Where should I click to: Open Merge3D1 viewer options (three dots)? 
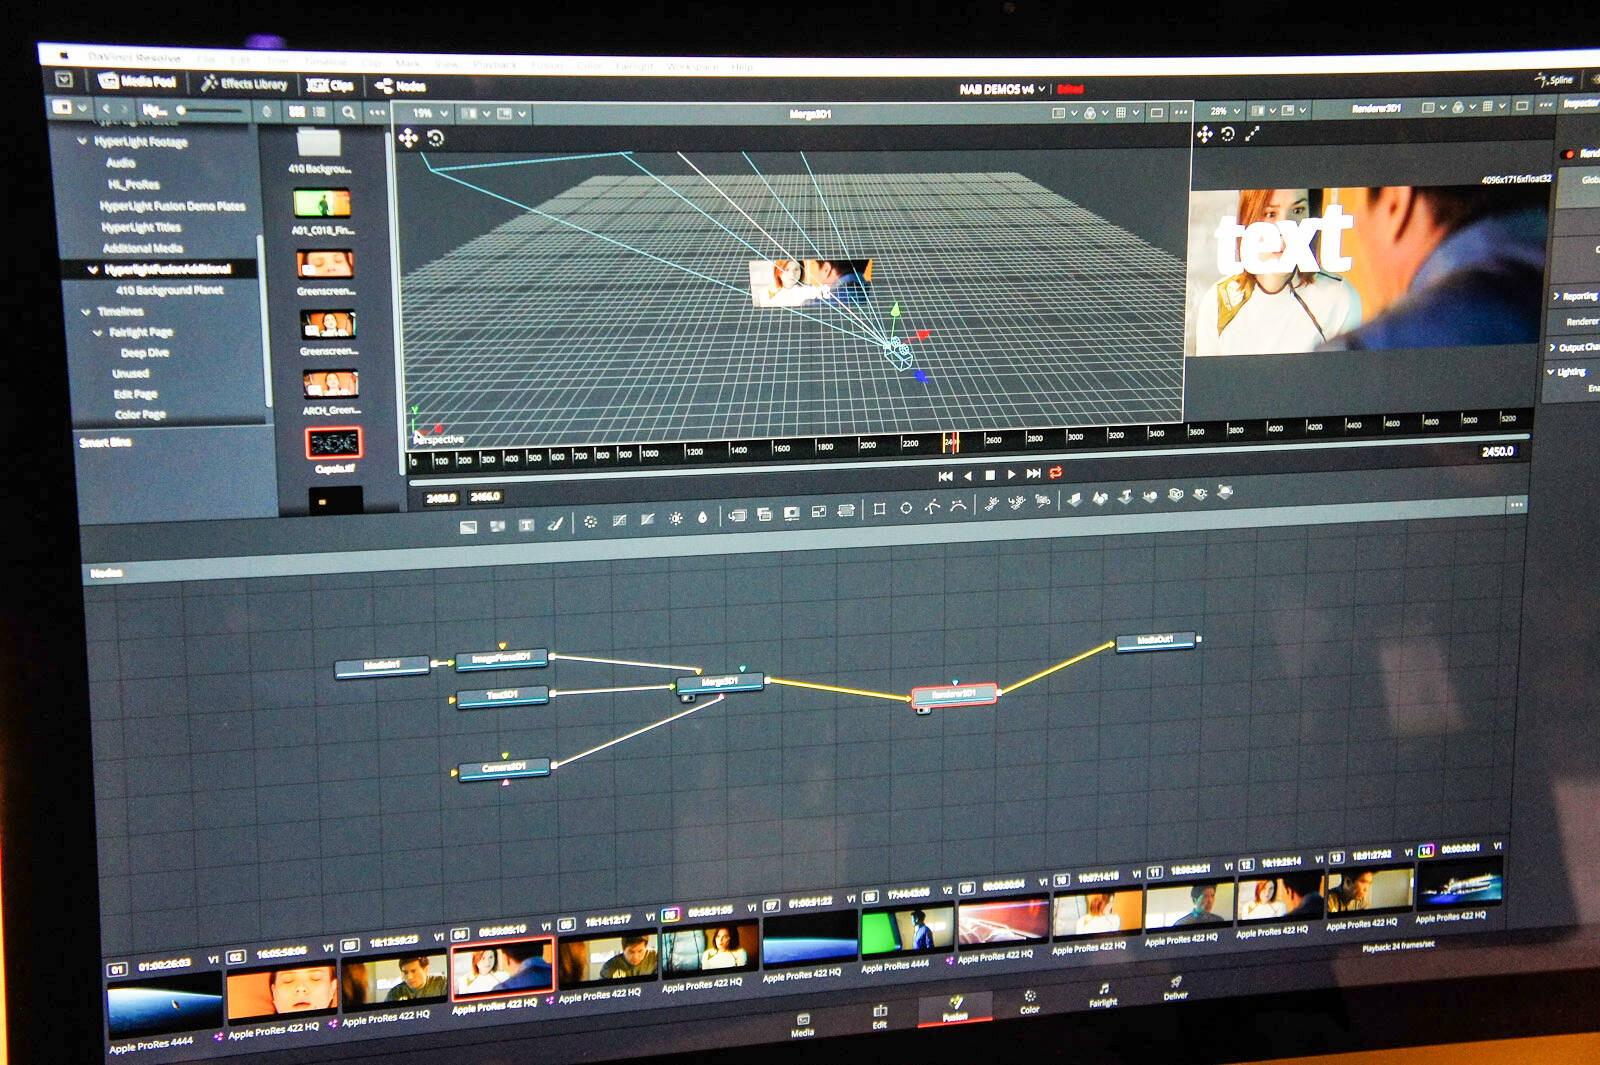coord(1180,113)
